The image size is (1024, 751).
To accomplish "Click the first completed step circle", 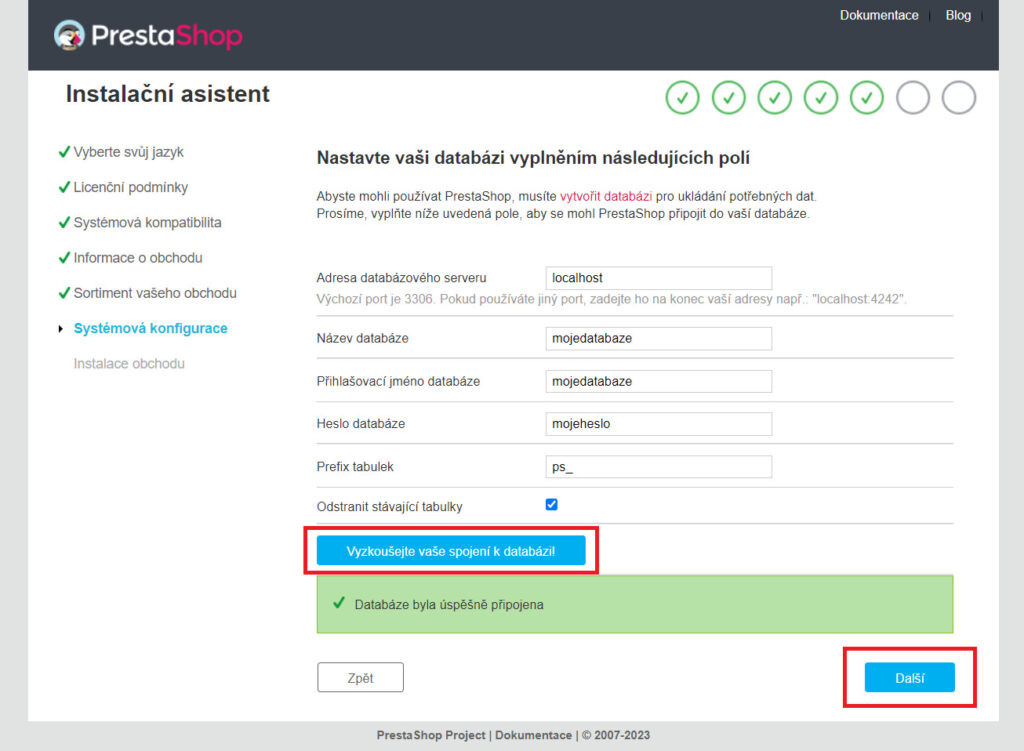I will point(682,98).
